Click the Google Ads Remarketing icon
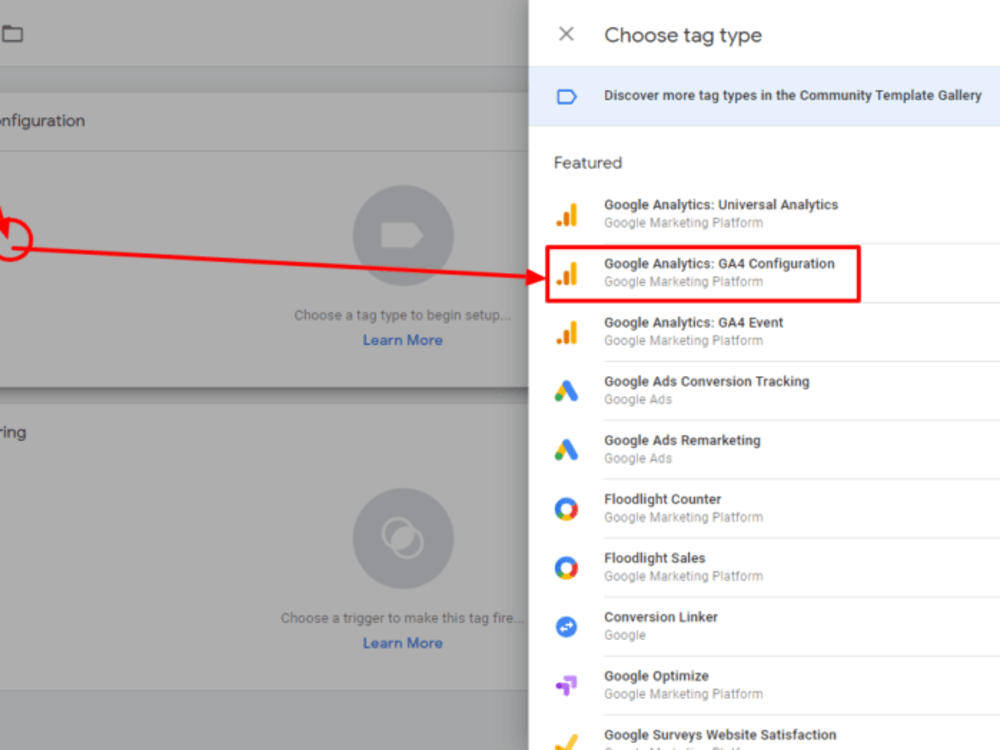This screenshot has height=750, width=1000. point(566,450)
